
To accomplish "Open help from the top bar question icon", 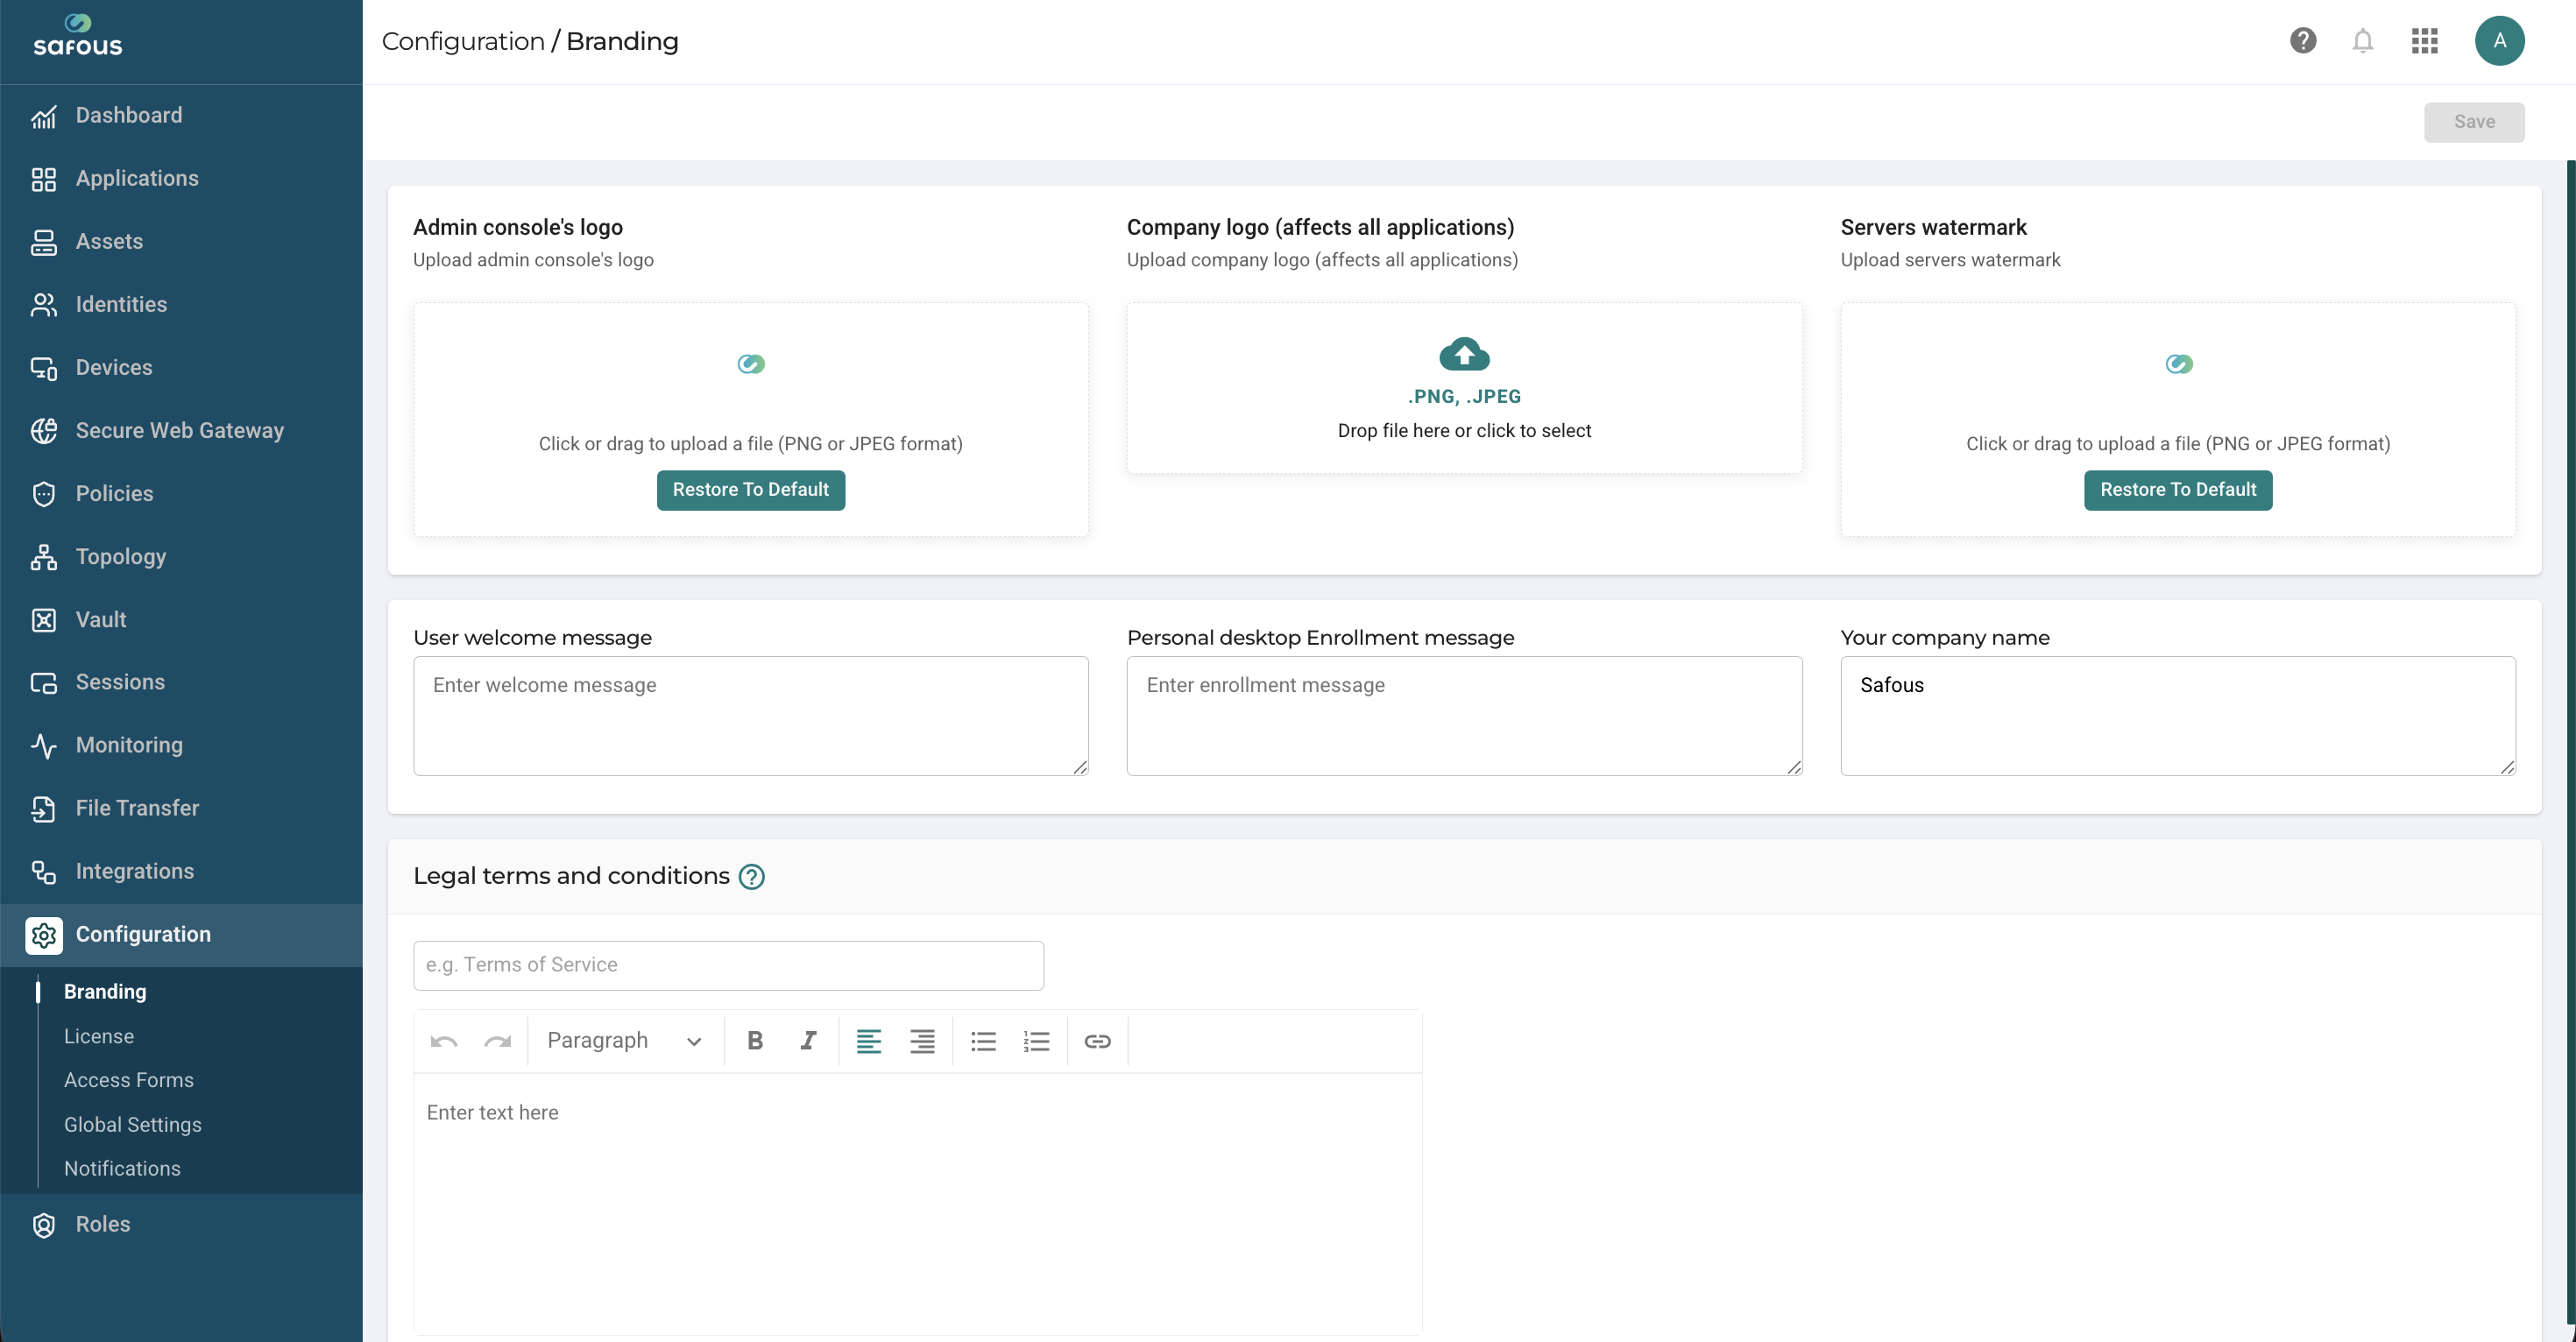I will 2302,41.
